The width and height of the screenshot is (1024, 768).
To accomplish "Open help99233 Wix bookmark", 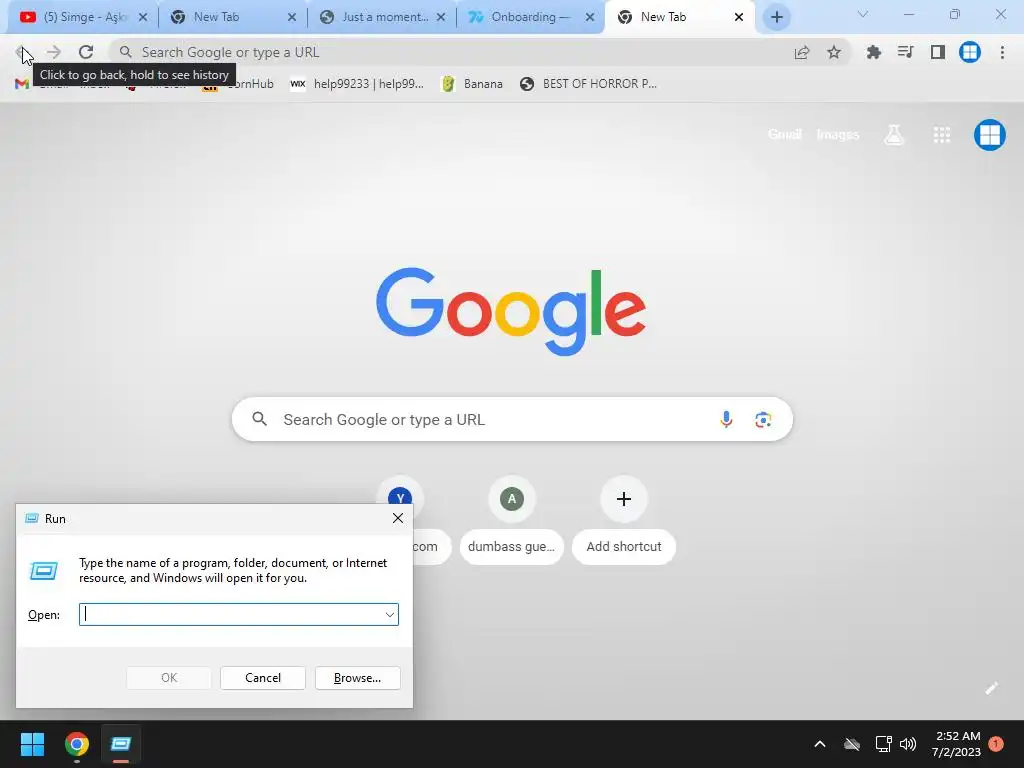I will point(357,84).
